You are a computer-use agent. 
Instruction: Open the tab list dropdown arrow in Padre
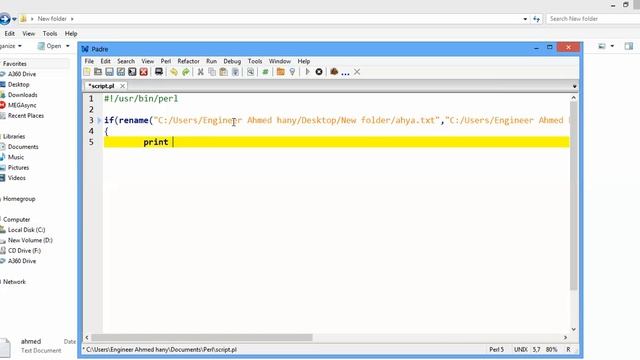(x=574, y=86)
